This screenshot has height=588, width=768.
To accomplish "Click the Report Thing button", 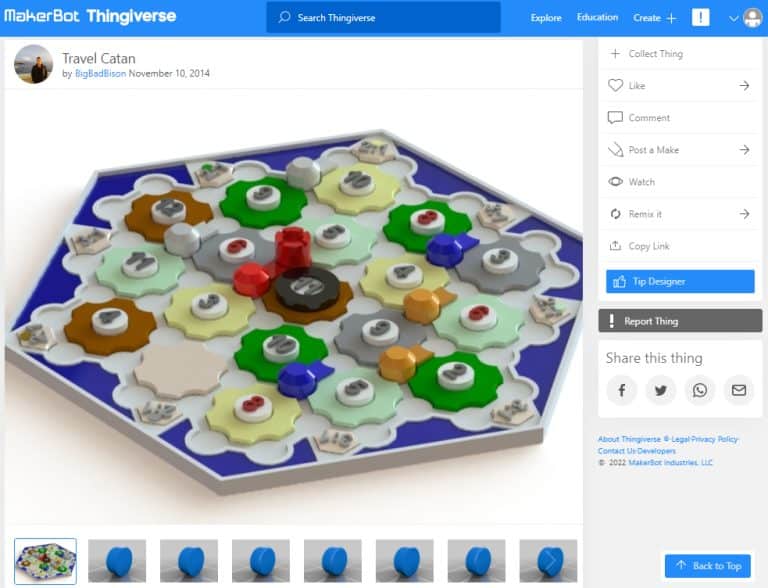I will coord(680,321).
